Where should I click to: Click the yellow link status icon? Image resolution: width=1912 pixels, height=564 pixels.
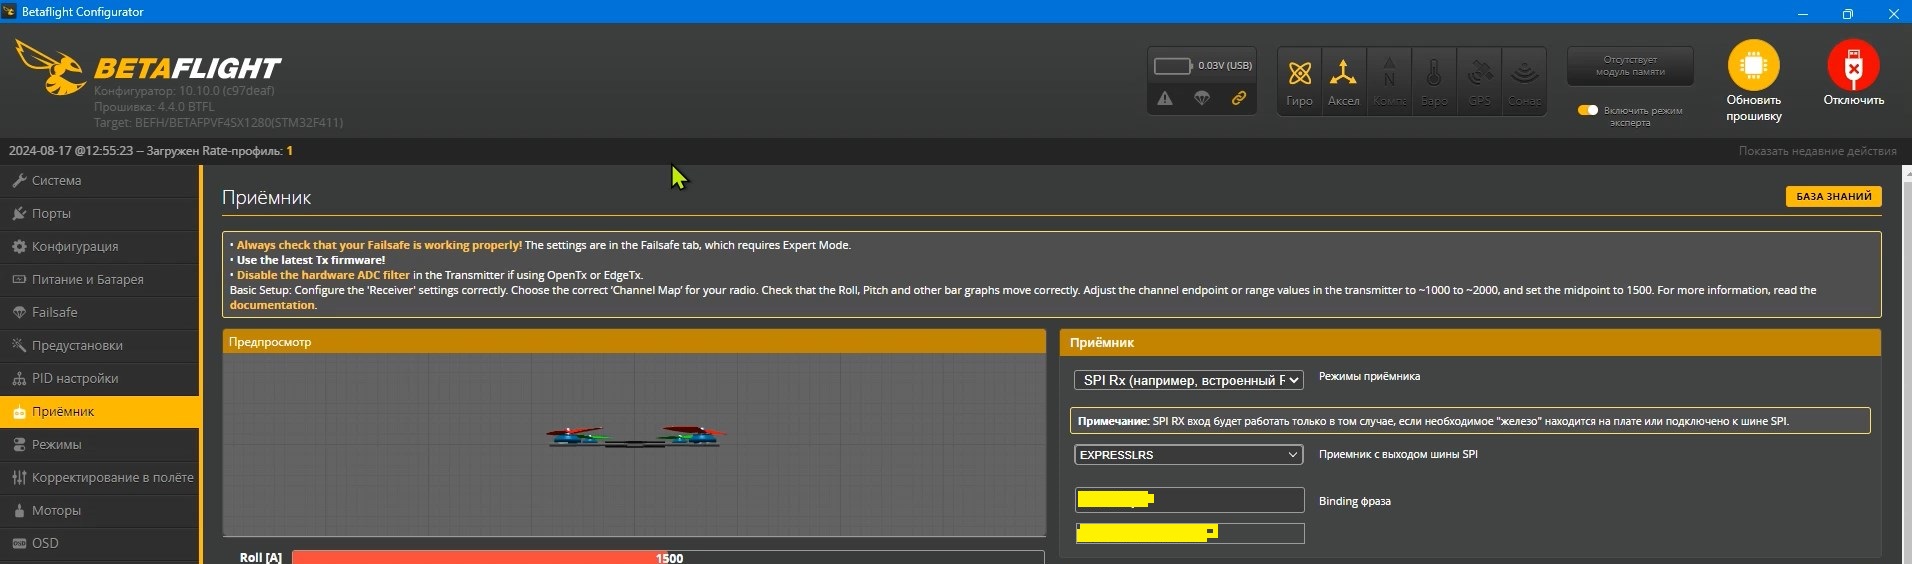click(1238, 98)
